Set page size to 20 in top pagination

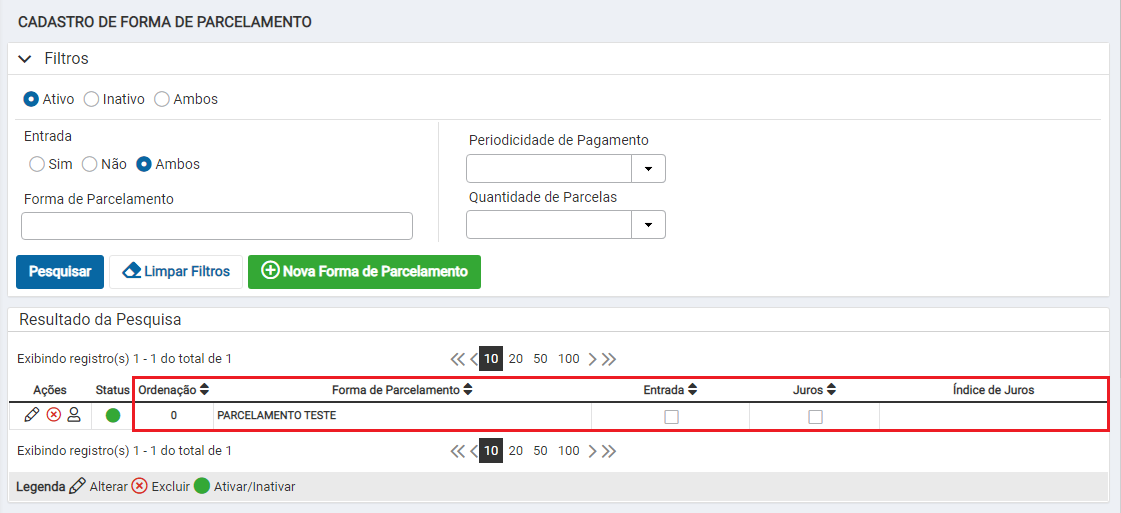click(516, 359)
